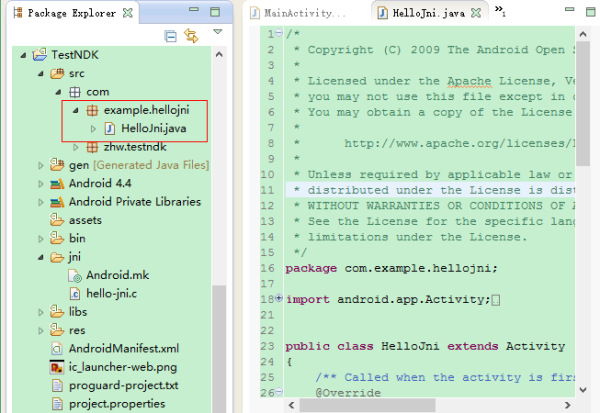Expand Android Private Libraries
600x413 pixels.
coord(41,202)
